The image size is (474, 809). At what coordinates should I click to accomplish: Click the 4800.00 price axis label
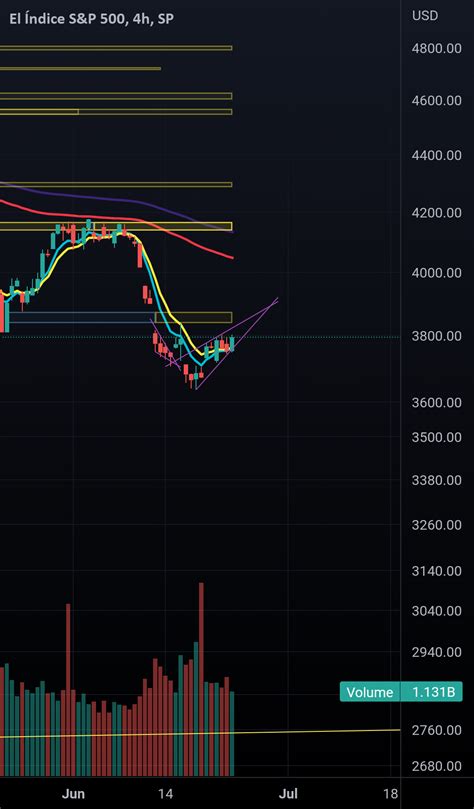436,48
